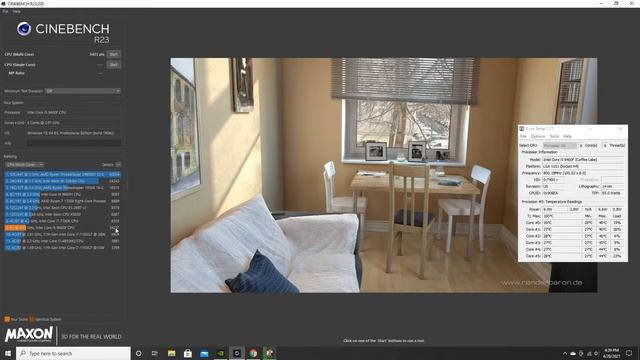Select the Core i7-1165G7 @ 15W ranking row
The image size is (640, 360).
click(x=63, y=247)
